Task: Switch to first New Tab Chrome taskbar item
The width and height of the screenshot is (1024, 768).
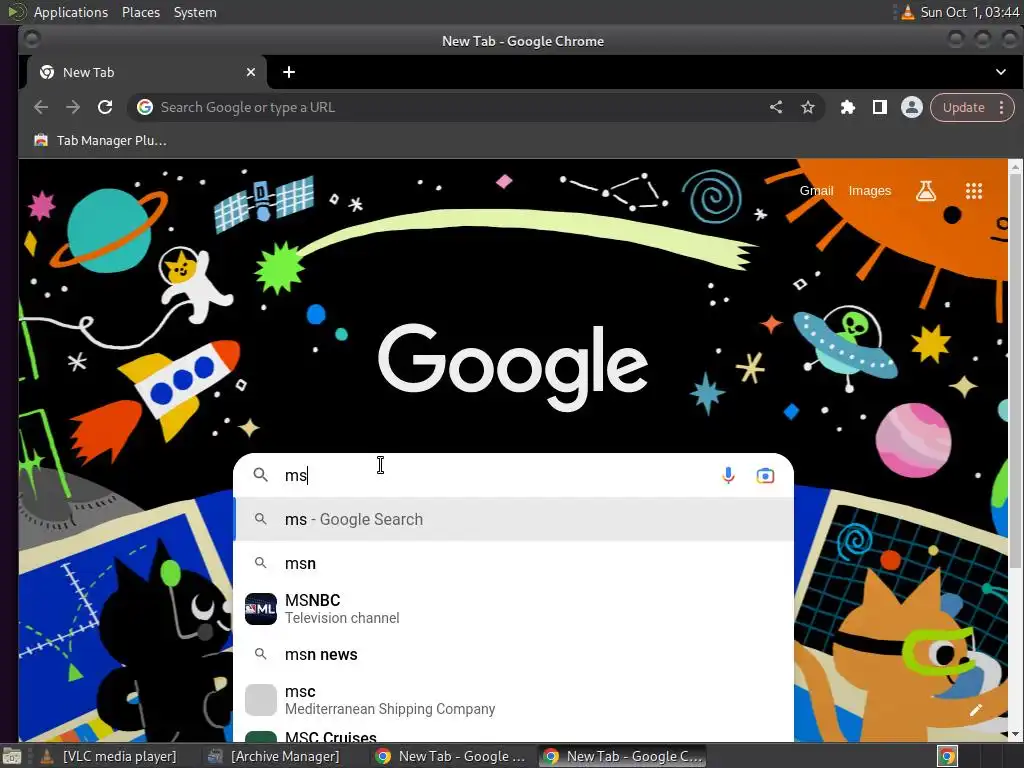Action: coord(451,756)
